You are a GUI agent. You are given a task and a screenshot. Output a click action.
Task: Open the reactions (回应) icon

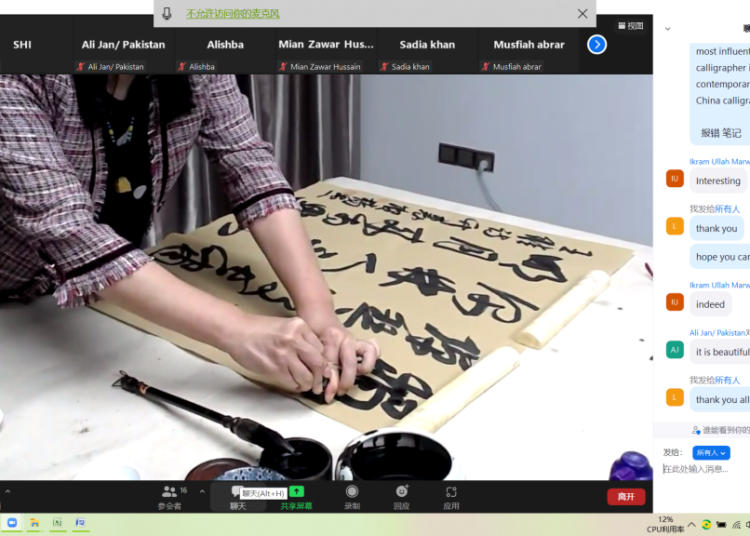401,496
